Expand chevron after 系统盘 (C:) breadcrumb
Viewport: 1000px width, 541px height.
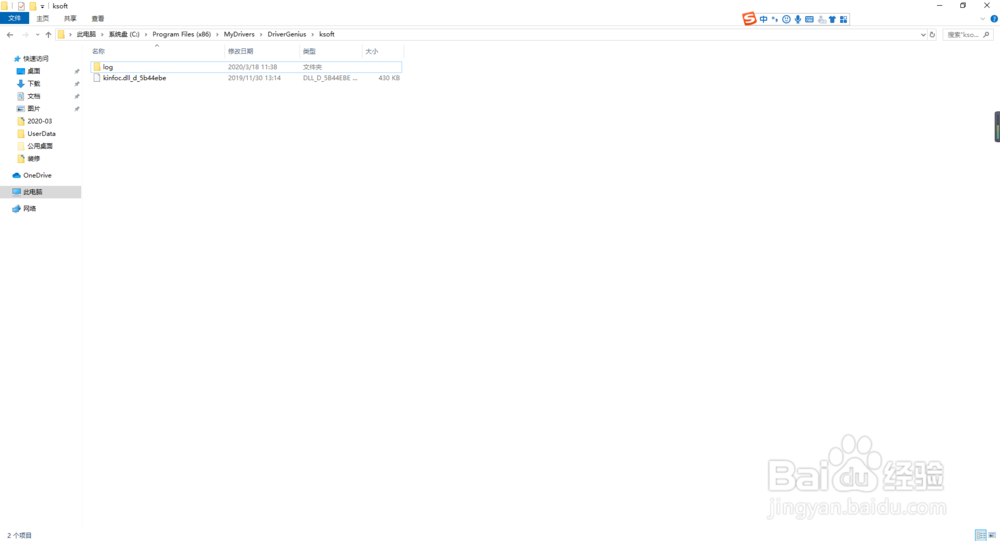(x=146, y=34)
